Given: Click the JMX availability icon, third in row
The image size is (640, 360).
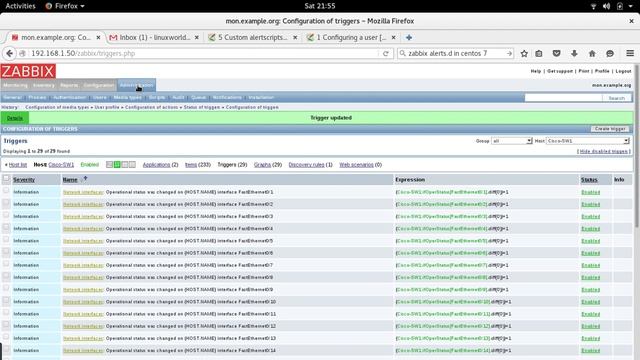Looking at the screenshot, I should 124,165.
